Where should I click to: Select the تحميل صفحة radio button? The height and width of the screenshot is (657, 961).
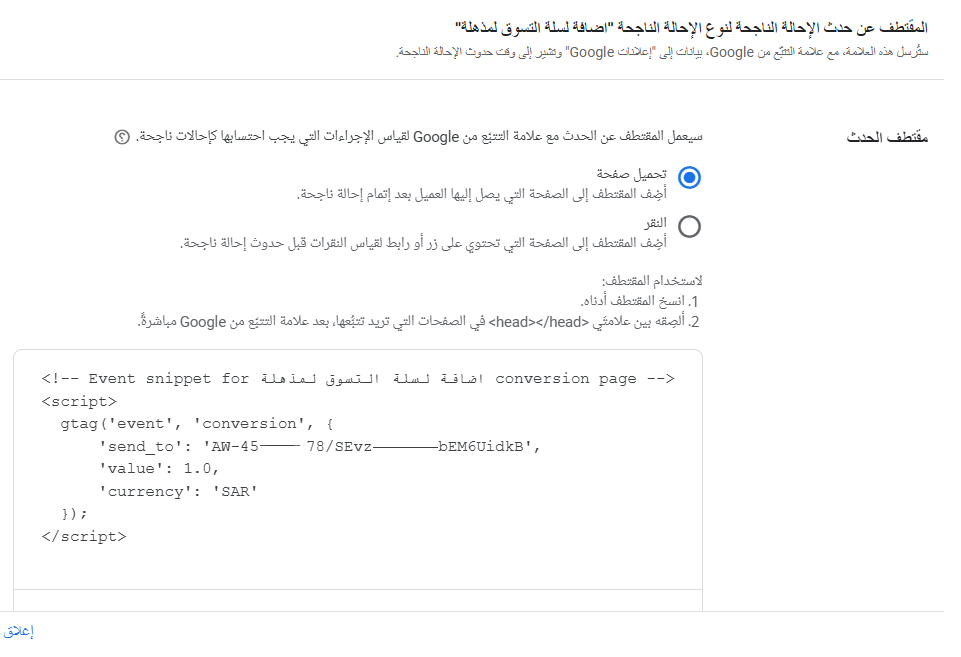coord(689,178)
